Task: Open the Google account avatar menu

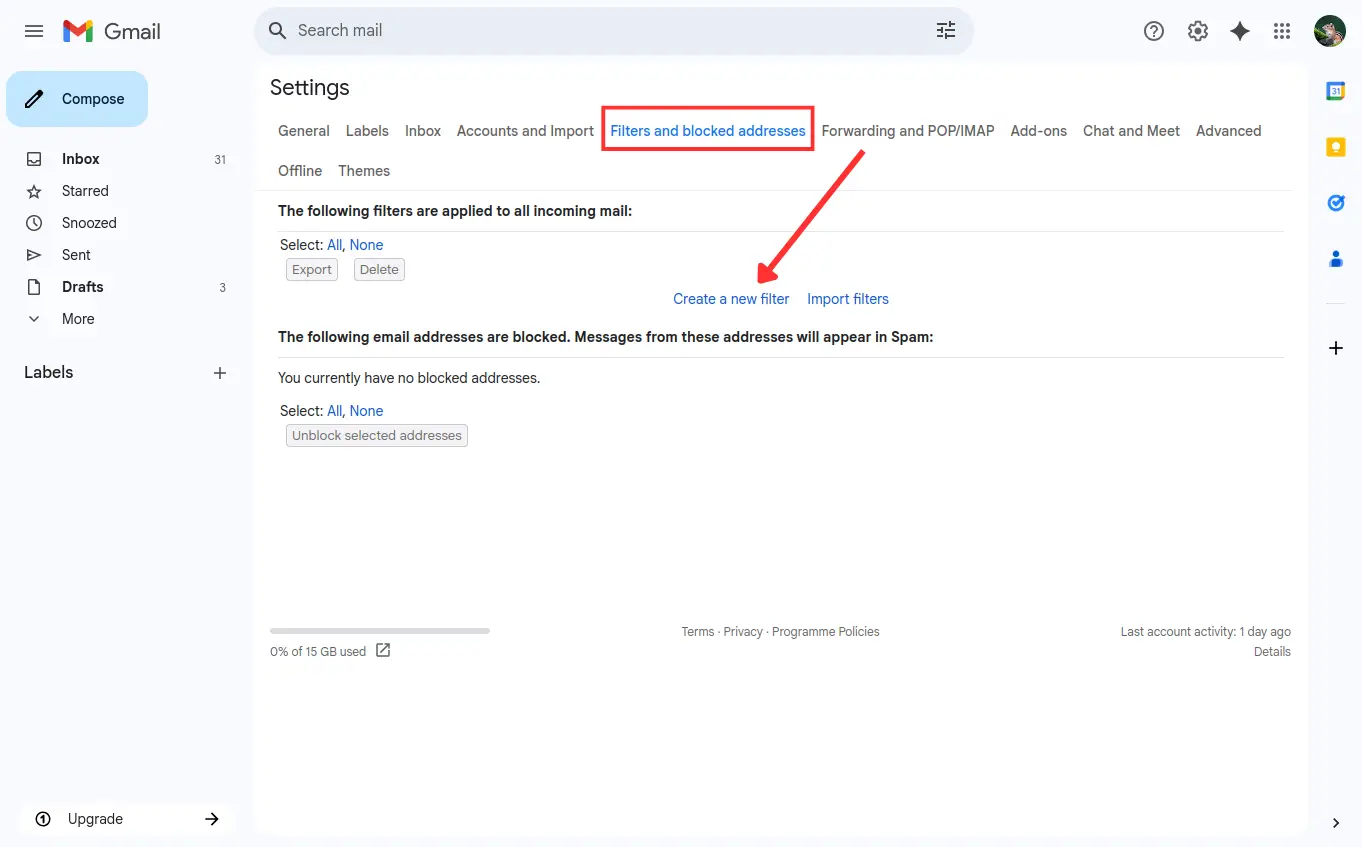Action: pyautogui.click(x=1329, y=31)
